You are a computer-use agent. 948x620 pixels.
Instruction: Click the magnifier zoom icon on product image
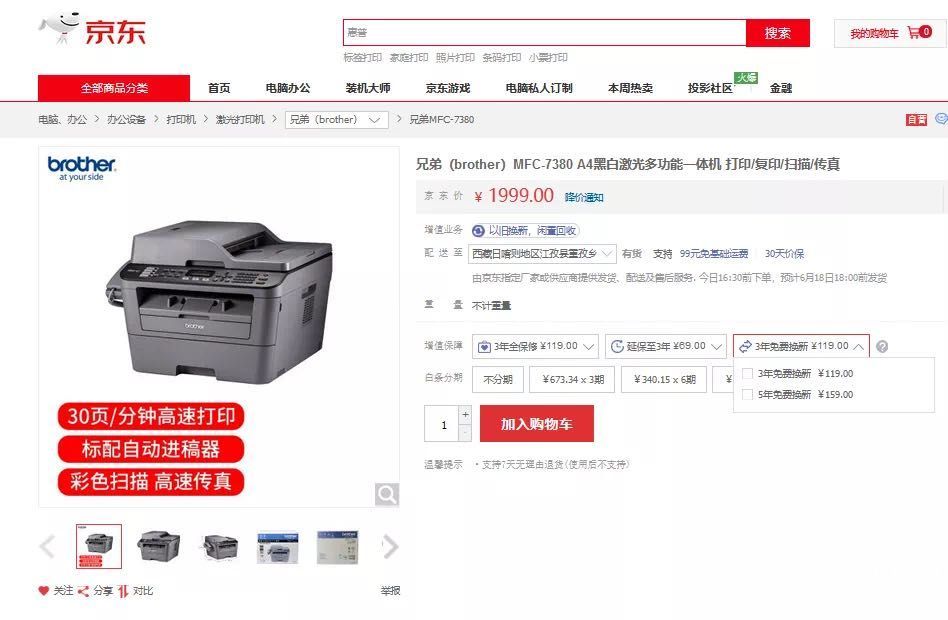click(x=386, y=494)
